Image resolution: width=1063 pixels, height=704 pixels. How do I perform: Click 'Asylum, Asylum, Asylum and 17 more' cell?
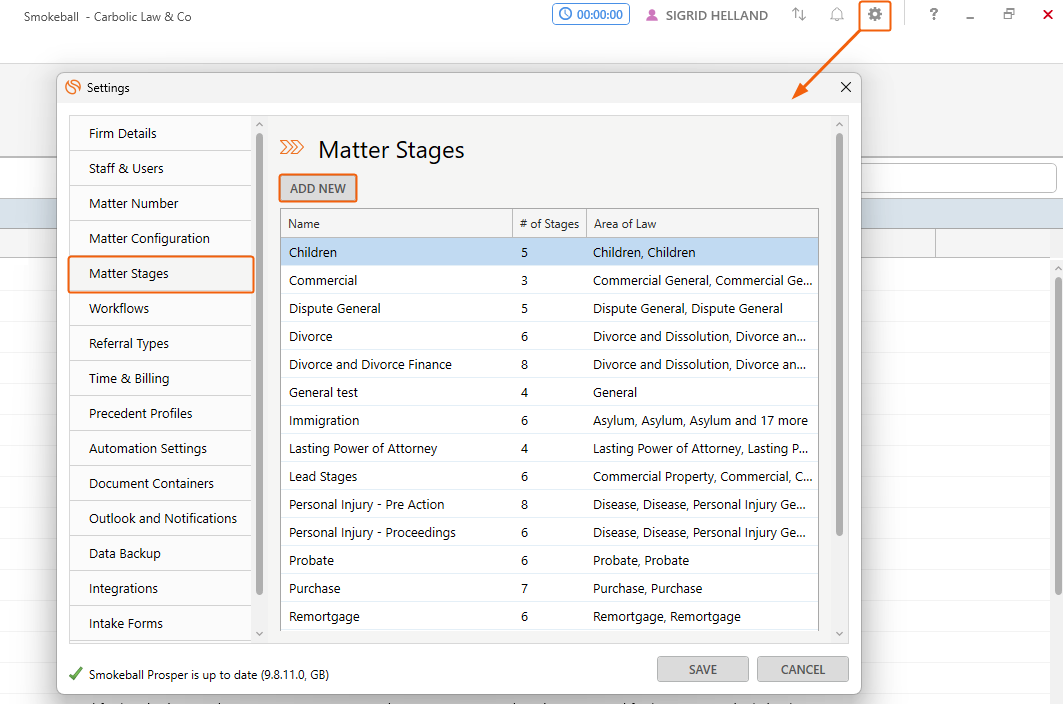(x=700, y=421)
